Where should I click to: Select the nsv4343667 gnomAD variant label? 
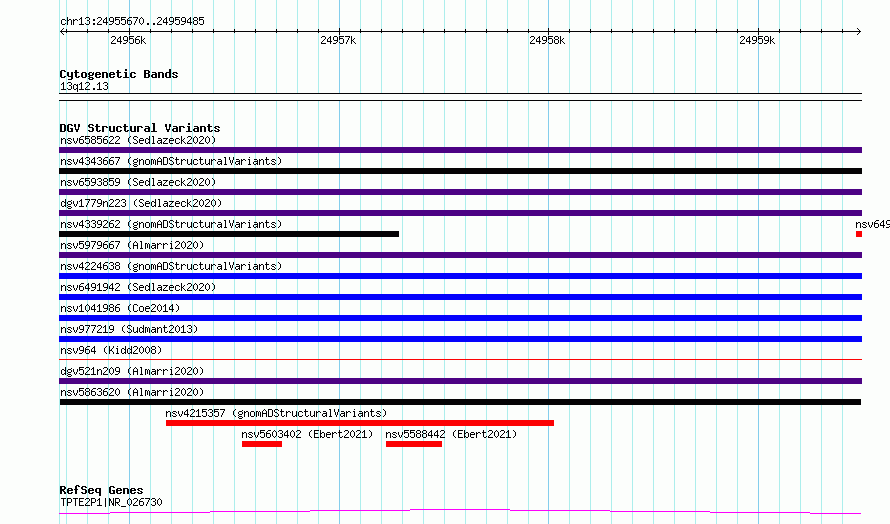tap(171, 161)
